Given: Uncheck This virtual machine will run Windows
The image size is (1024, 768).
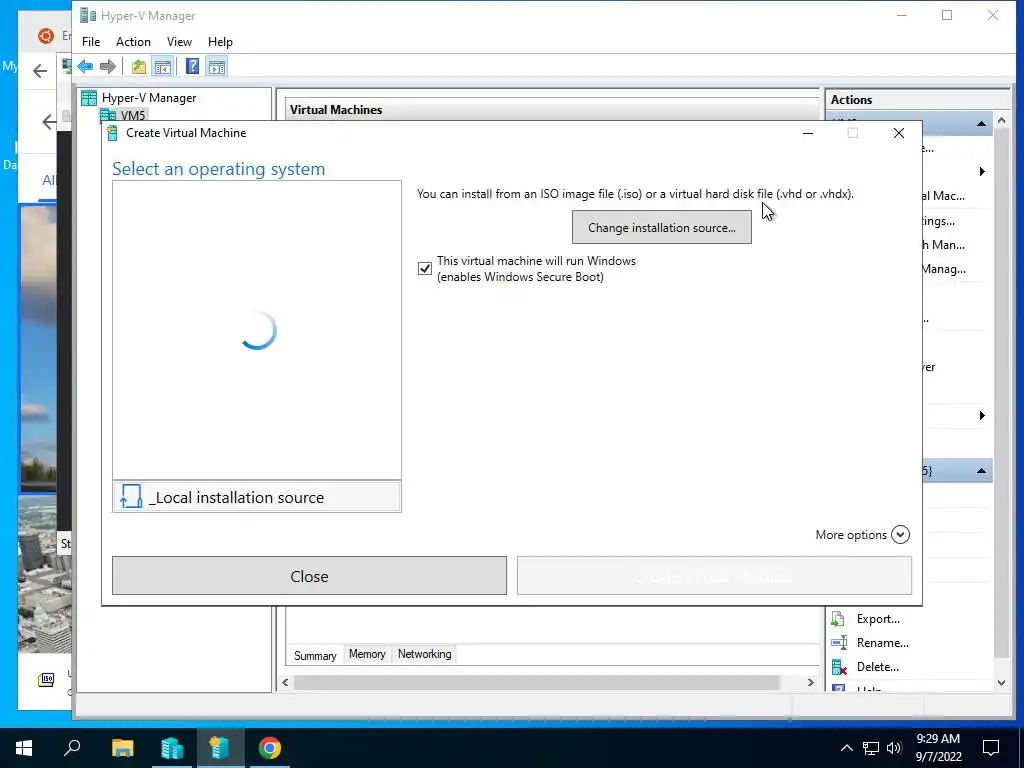Looking at the screenshot, I should [424, 268].
